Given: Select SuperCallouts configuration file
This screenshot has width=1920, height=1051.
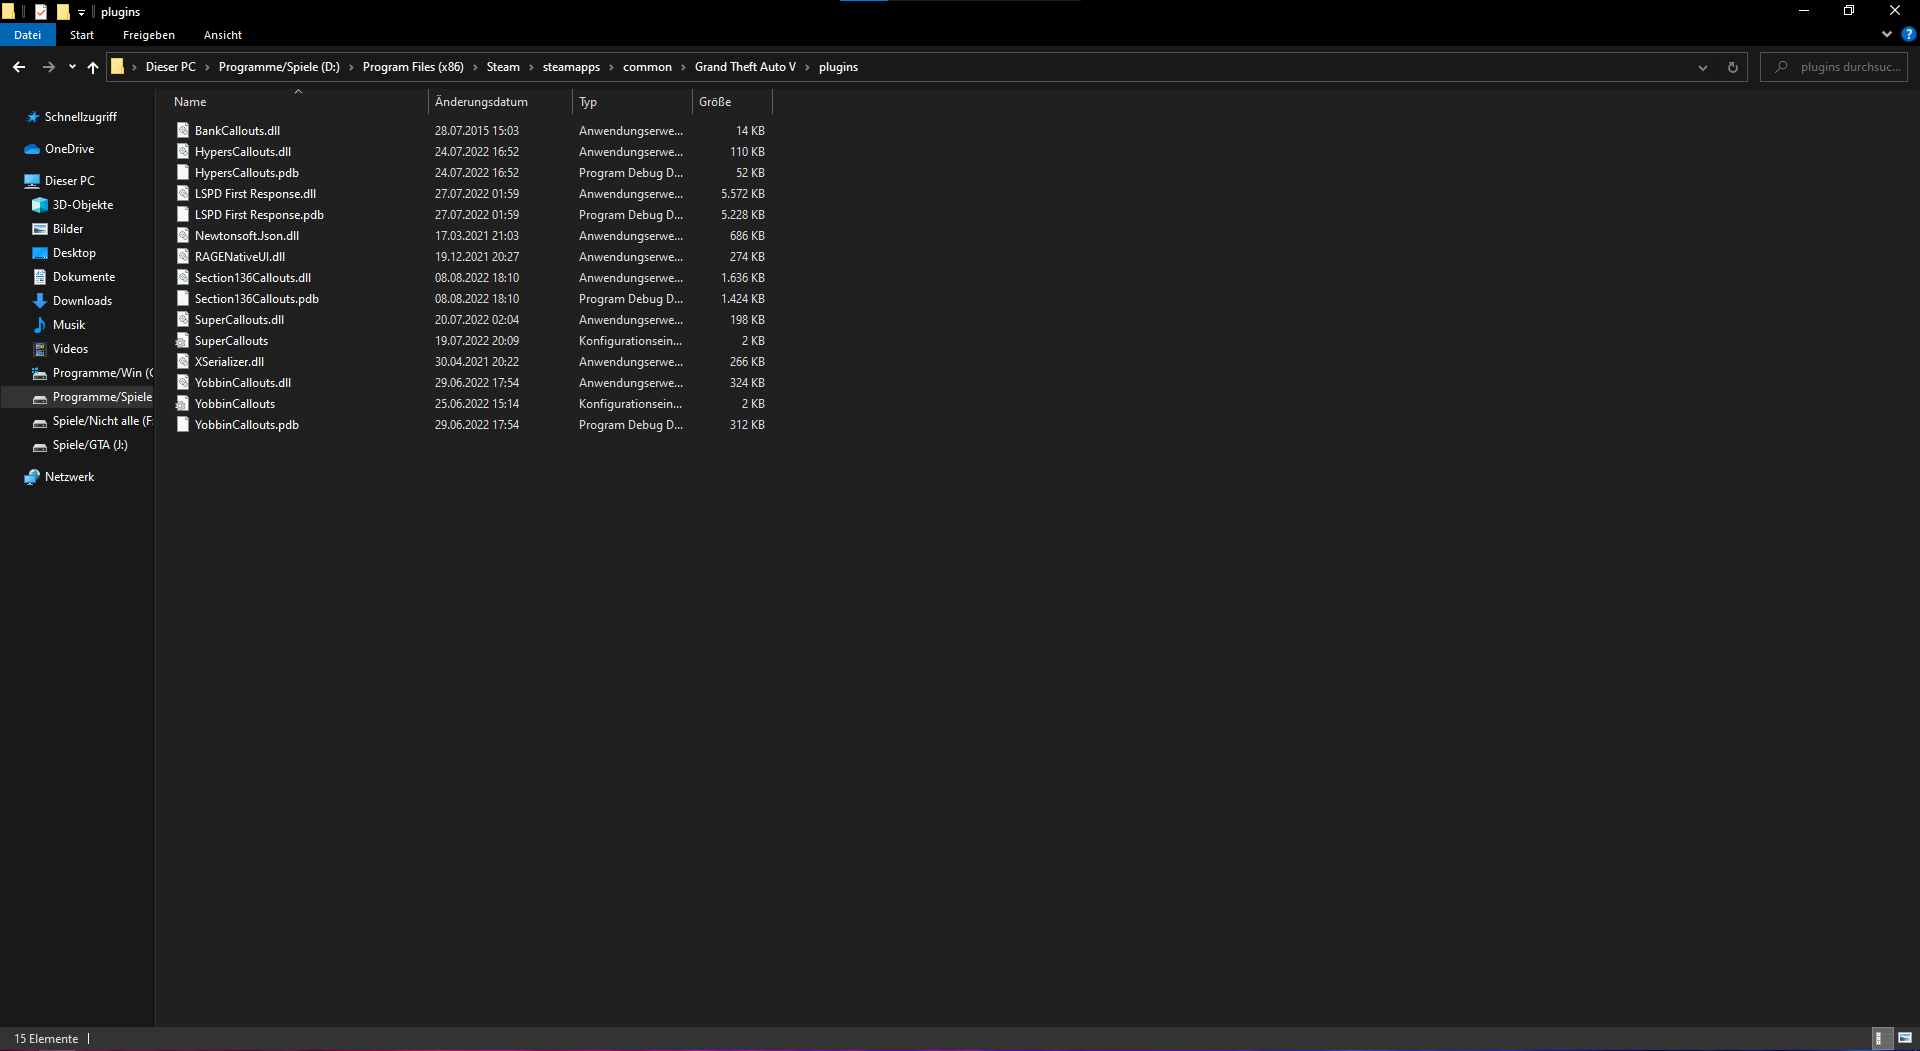Looking at the screenshot, I should 231,341.
